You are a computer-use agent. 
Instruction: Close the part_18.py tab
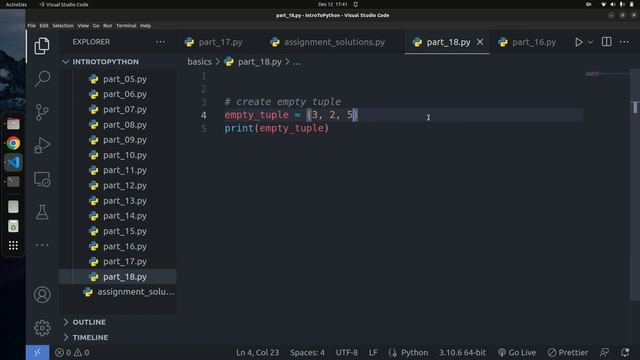pyautogui.click(x=480, y=42)
